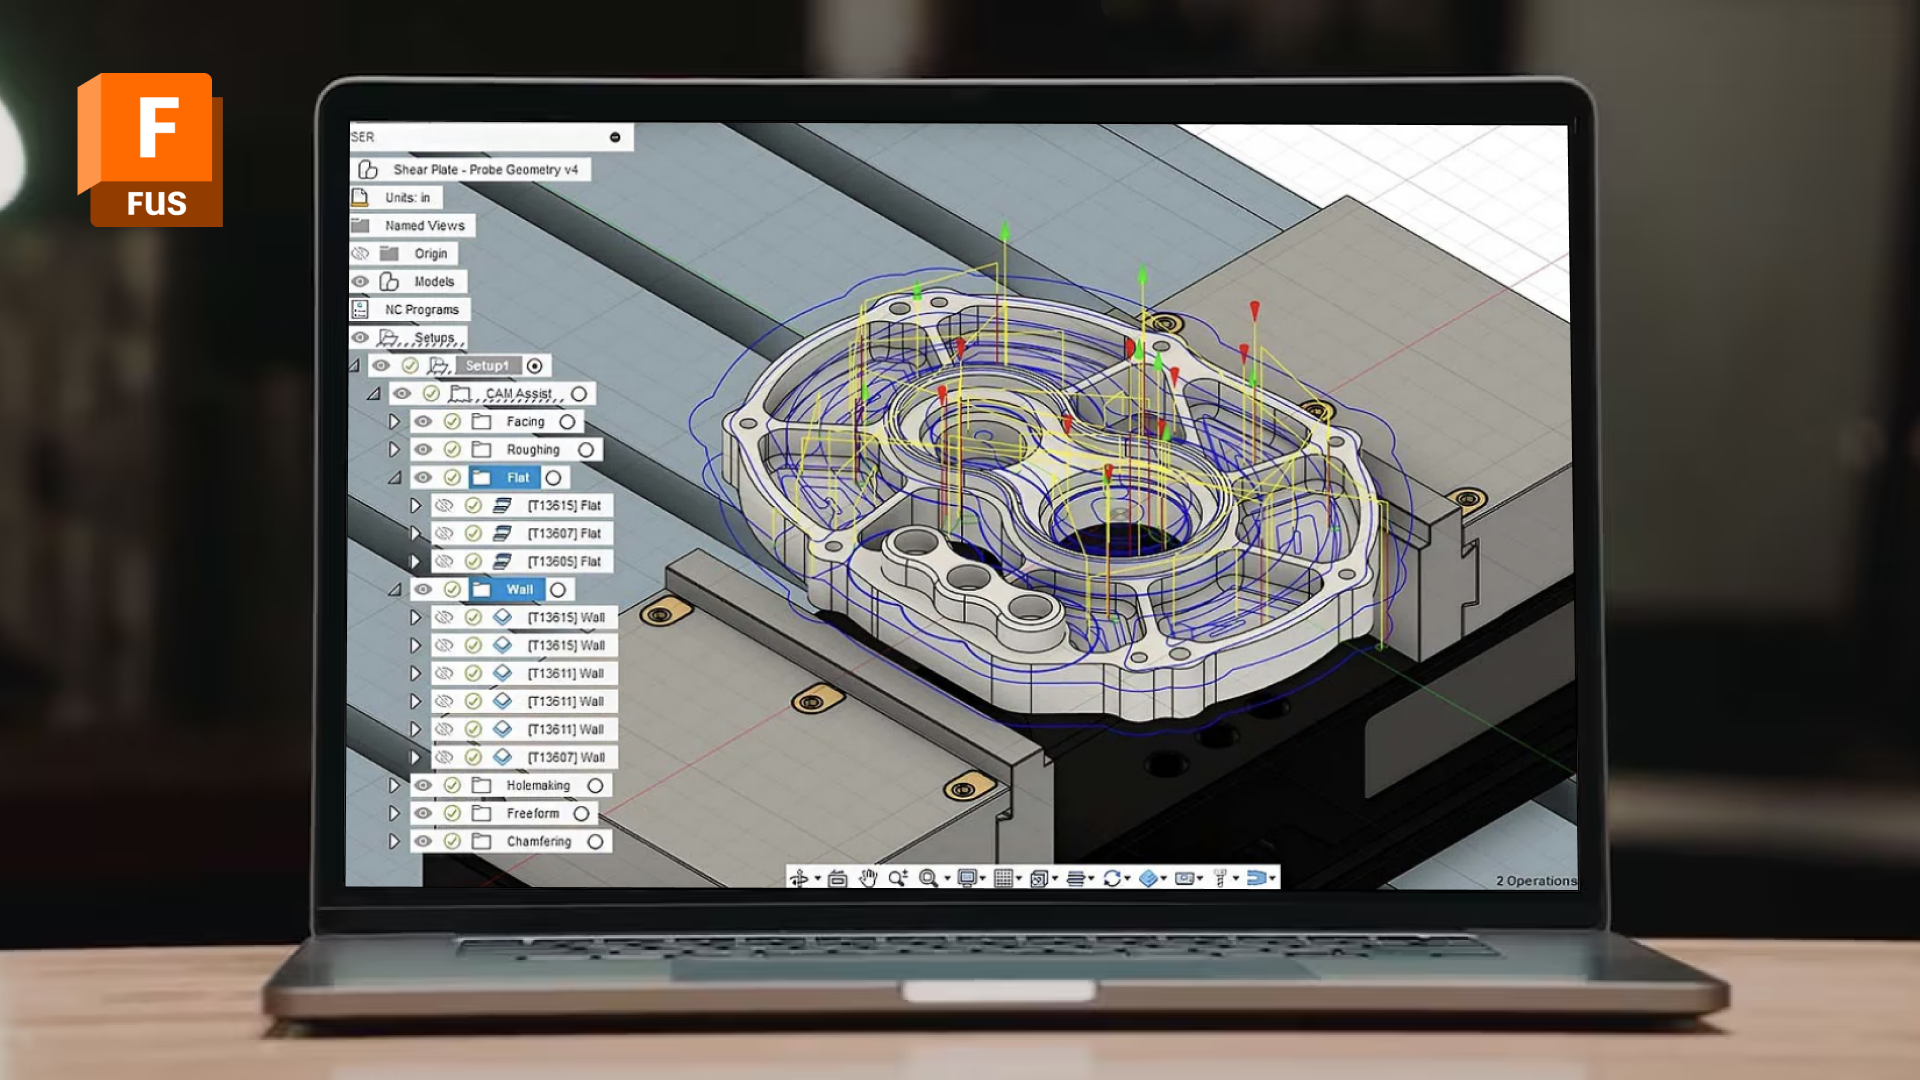Click the NC Programs icon
Screen dimensions: 1920x1080
(x=360, y=310)
